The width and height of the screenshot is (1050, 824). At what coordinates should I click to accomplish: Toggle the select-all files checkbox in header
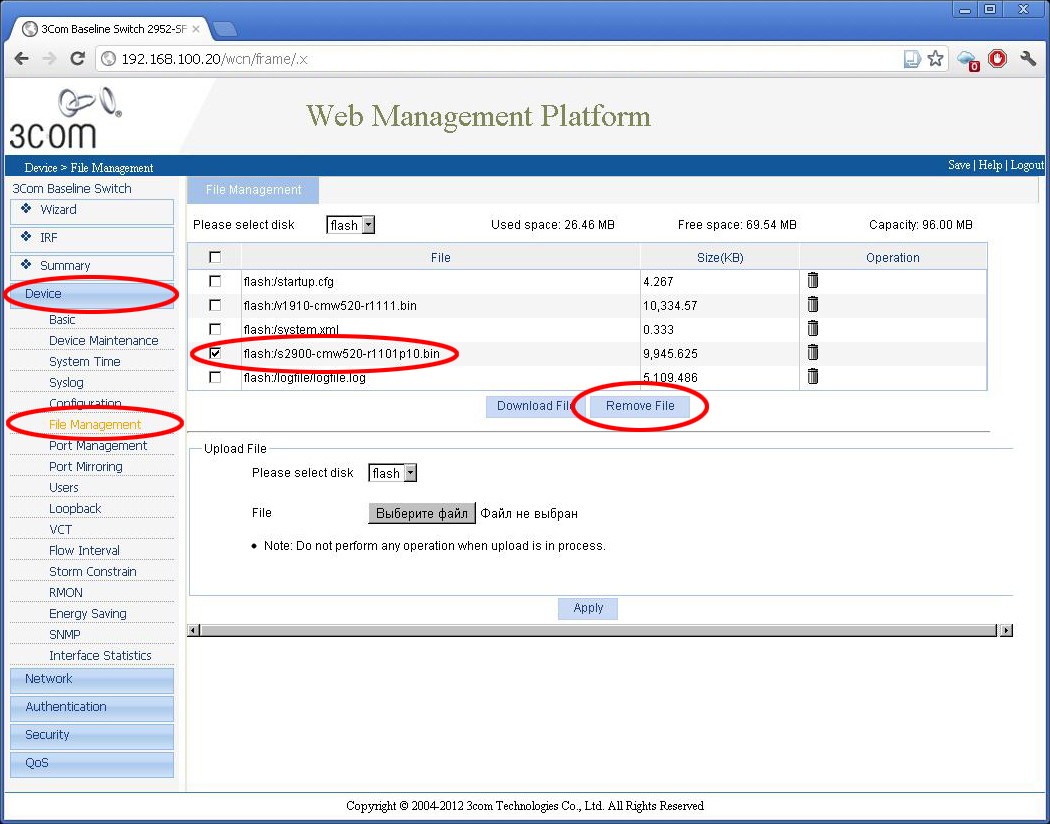215,257
